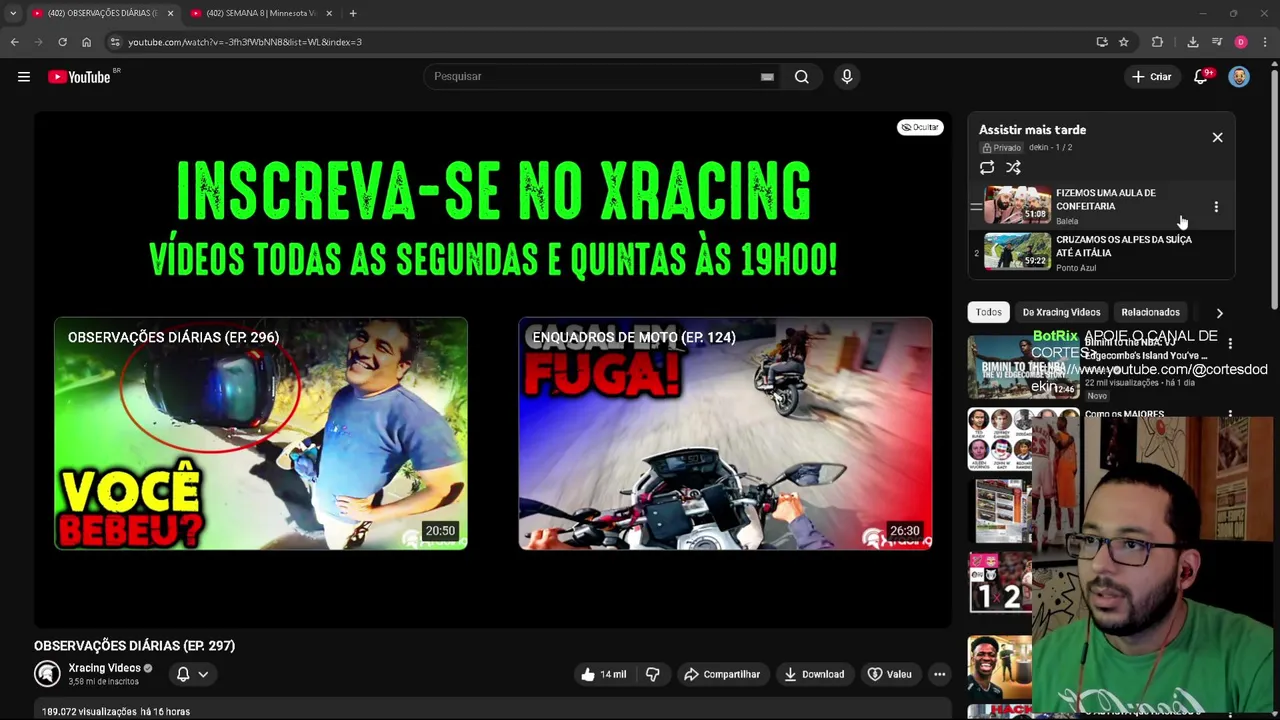Viewport: 1280px width, 720px height.
Task: Click the Privado privacy badge
Action: [1001, 148]
